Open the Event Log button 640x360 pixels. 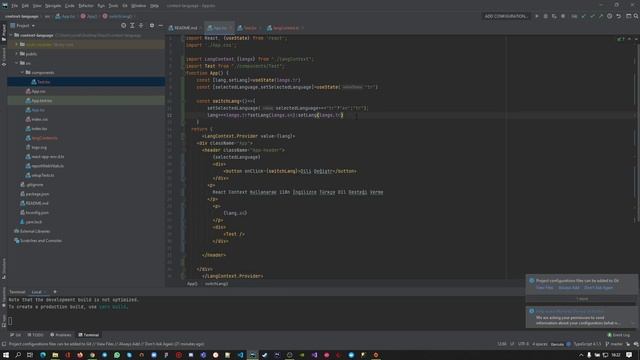pos(619,335)
